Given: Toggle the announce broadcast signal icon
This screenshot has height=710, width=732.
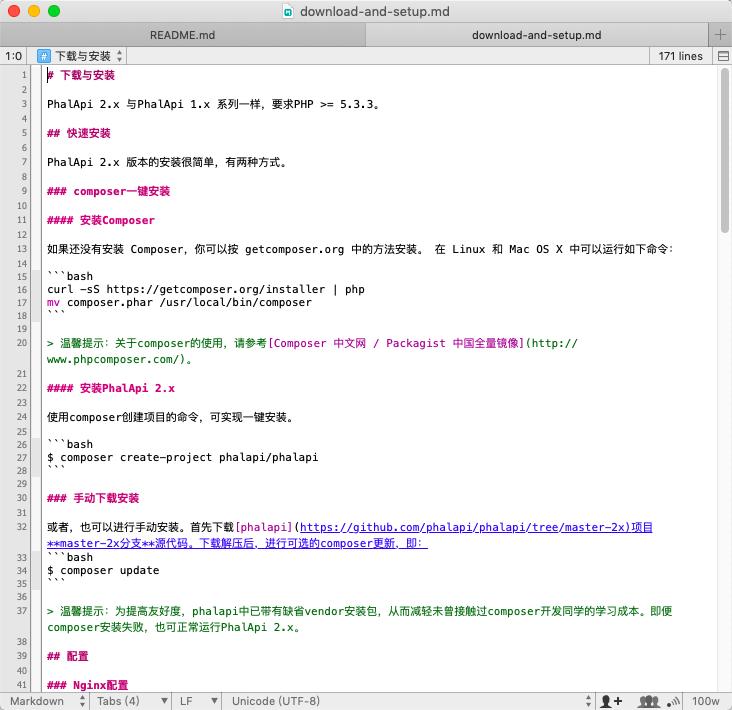Looking at the screenshot, I should click(673, 701).
